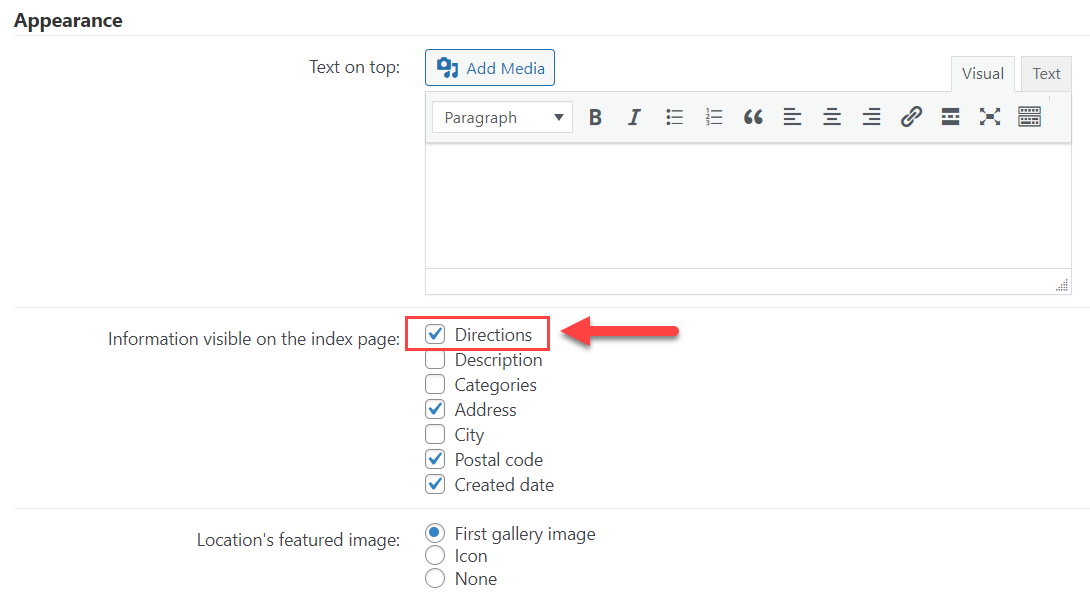Switch to the Text editor tab
The height and width of the screenshot is (600, 1090).
(1046, 74)
